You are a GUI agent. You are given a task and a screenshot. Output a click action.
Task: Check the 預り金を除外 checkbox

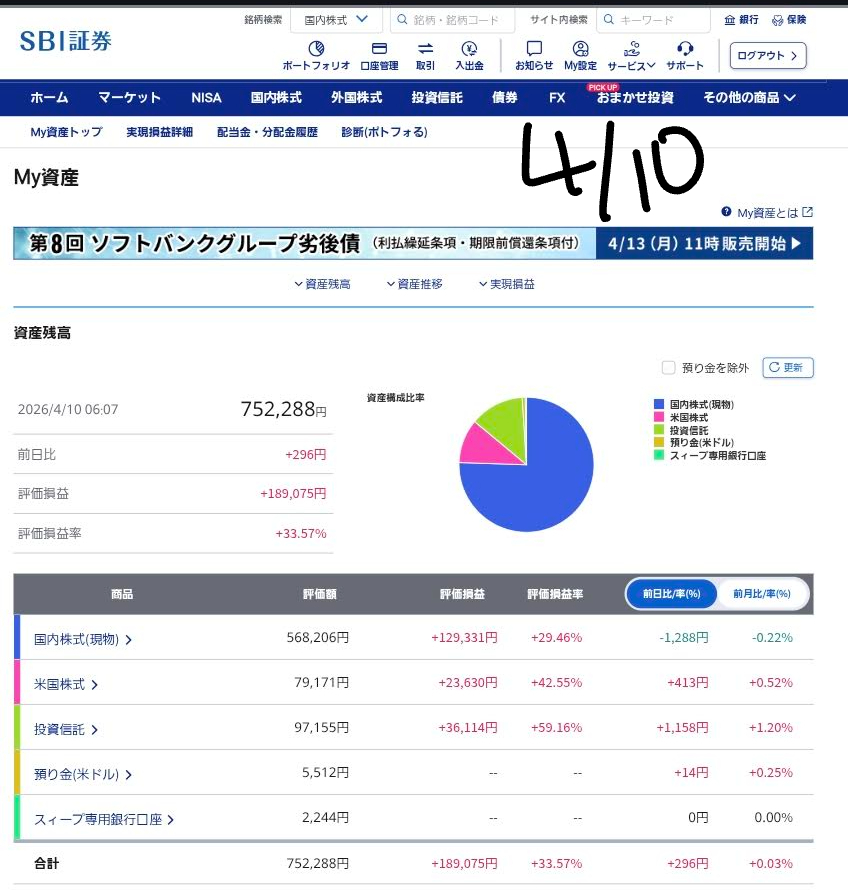pyautogui.click(x=669, y=368)
